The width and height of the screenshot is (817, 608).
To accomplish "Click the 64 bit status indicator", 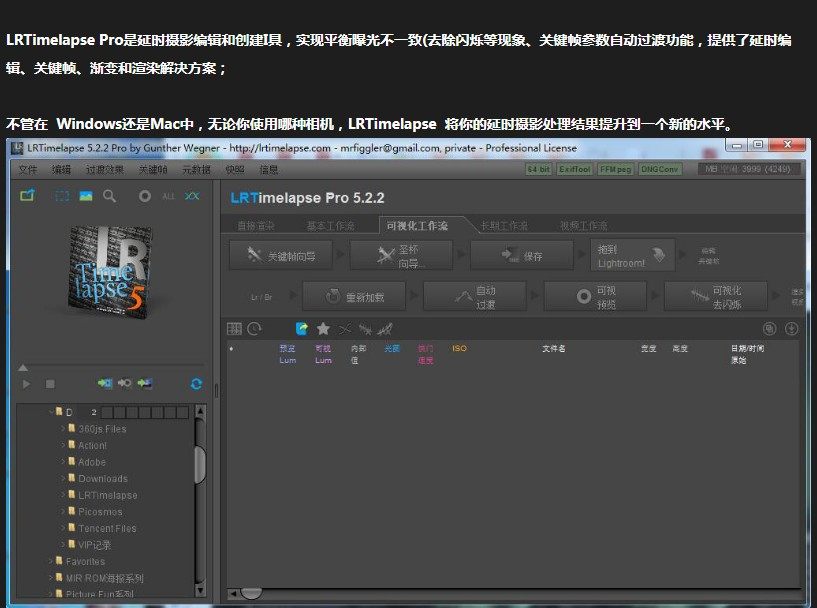I will click(x=538, y=169).
